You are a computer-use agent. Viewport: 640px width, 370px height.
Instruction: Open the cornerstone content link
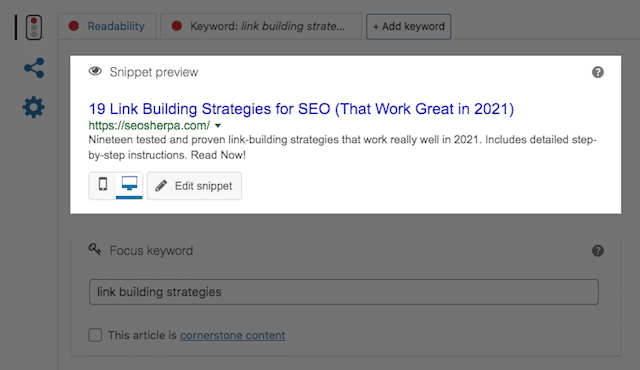[233, 335]
